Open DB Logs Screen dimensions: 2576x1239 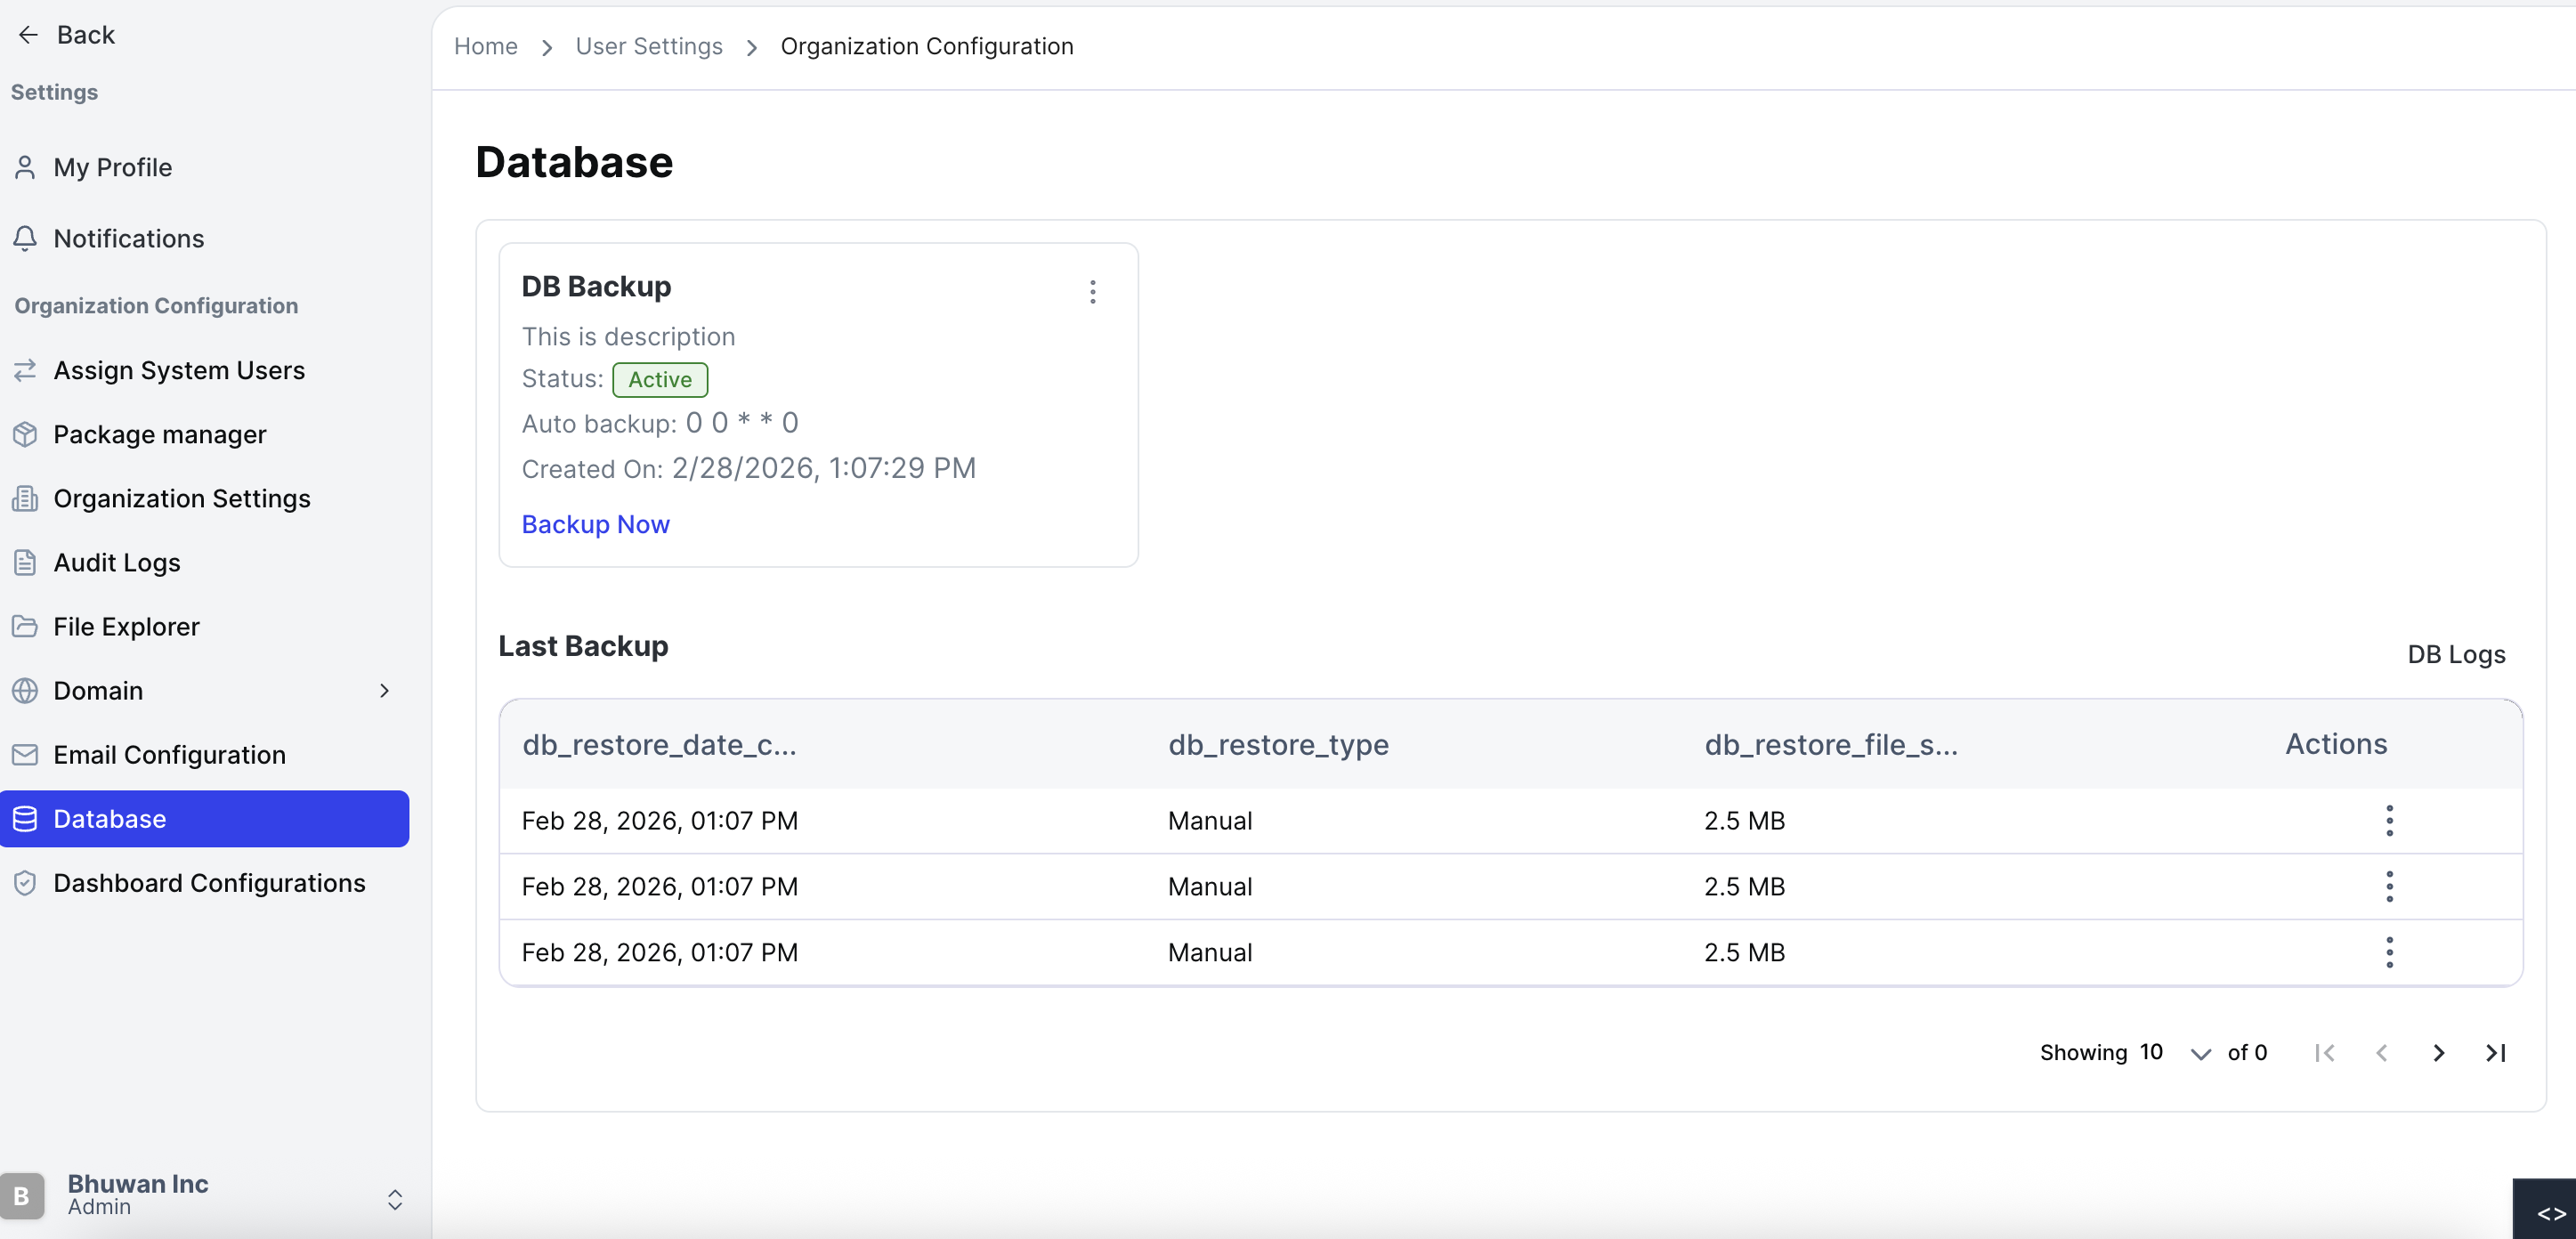tap(2456, 654)
